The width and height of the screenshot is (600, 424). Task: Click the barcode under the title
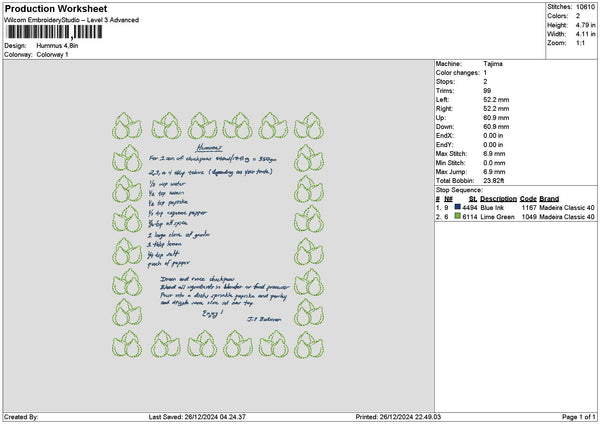coord(54,32)
